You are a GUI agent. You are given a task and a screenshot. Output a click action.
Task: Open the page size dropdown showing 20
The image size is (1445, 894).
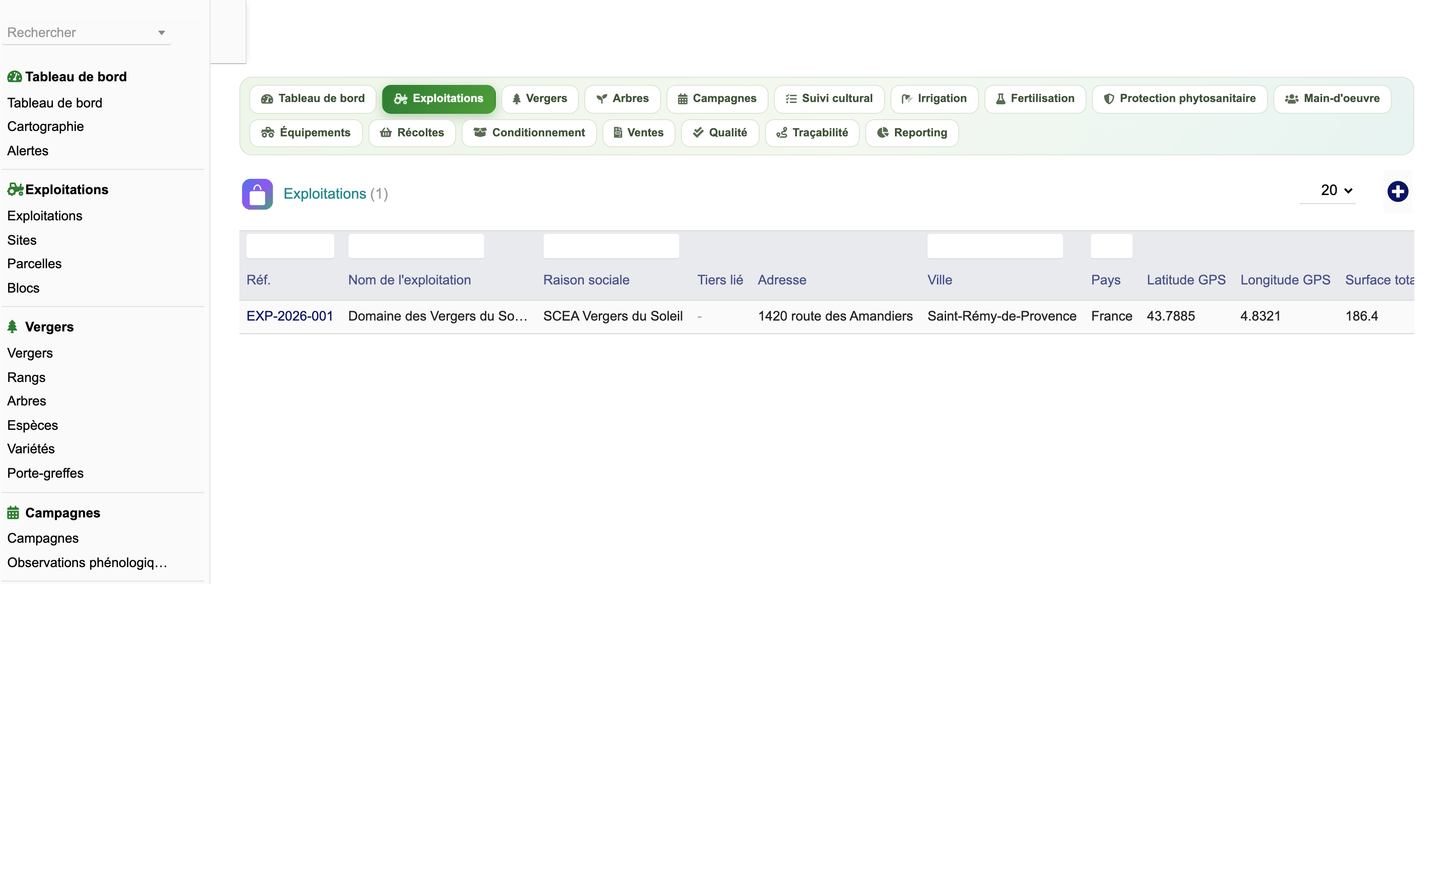point(1328,190)
